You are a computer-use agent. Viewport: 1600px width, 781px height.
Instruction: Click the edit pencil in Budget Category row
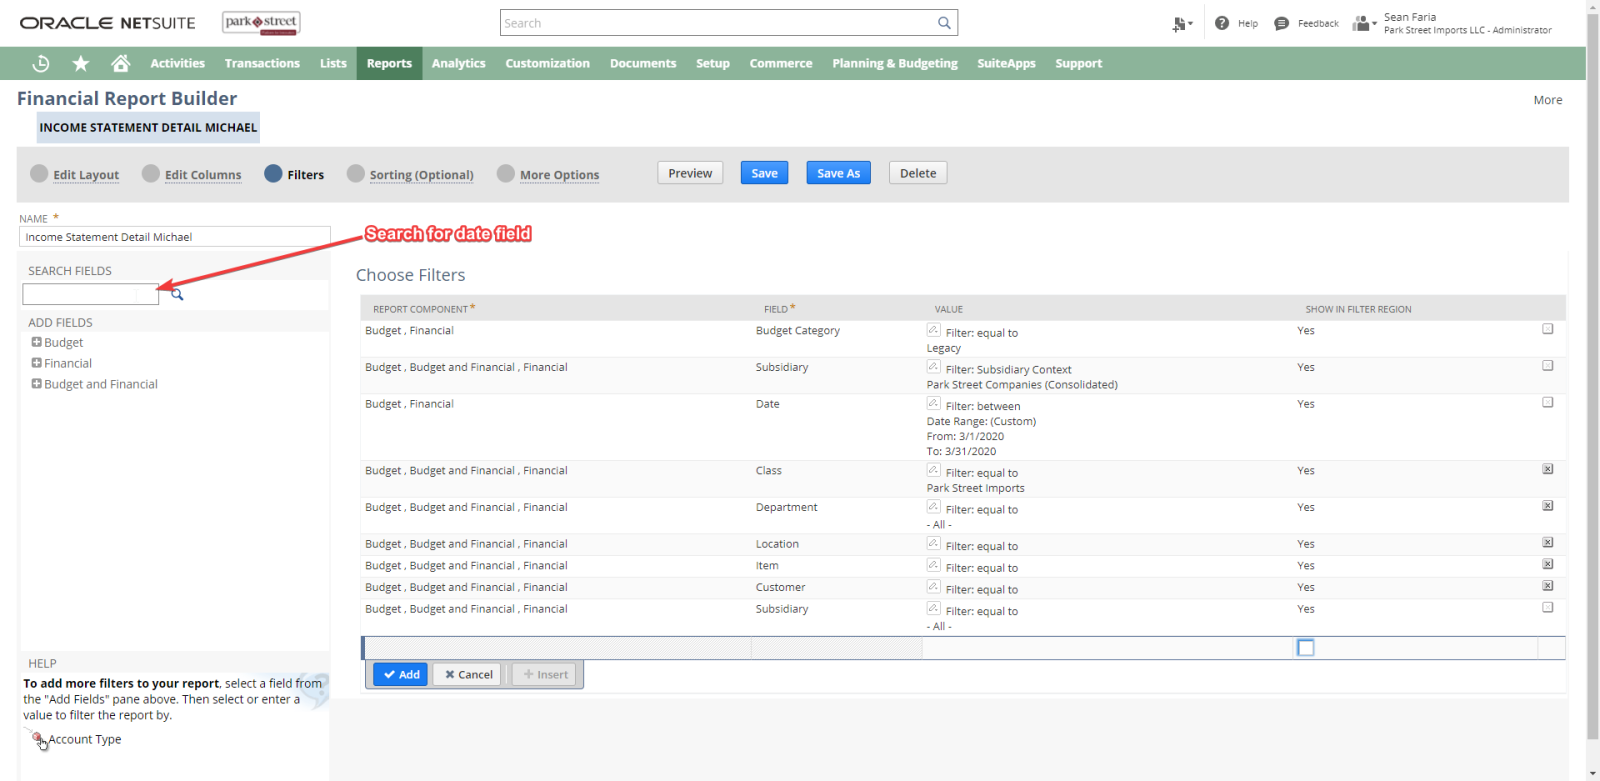point(933,330)
